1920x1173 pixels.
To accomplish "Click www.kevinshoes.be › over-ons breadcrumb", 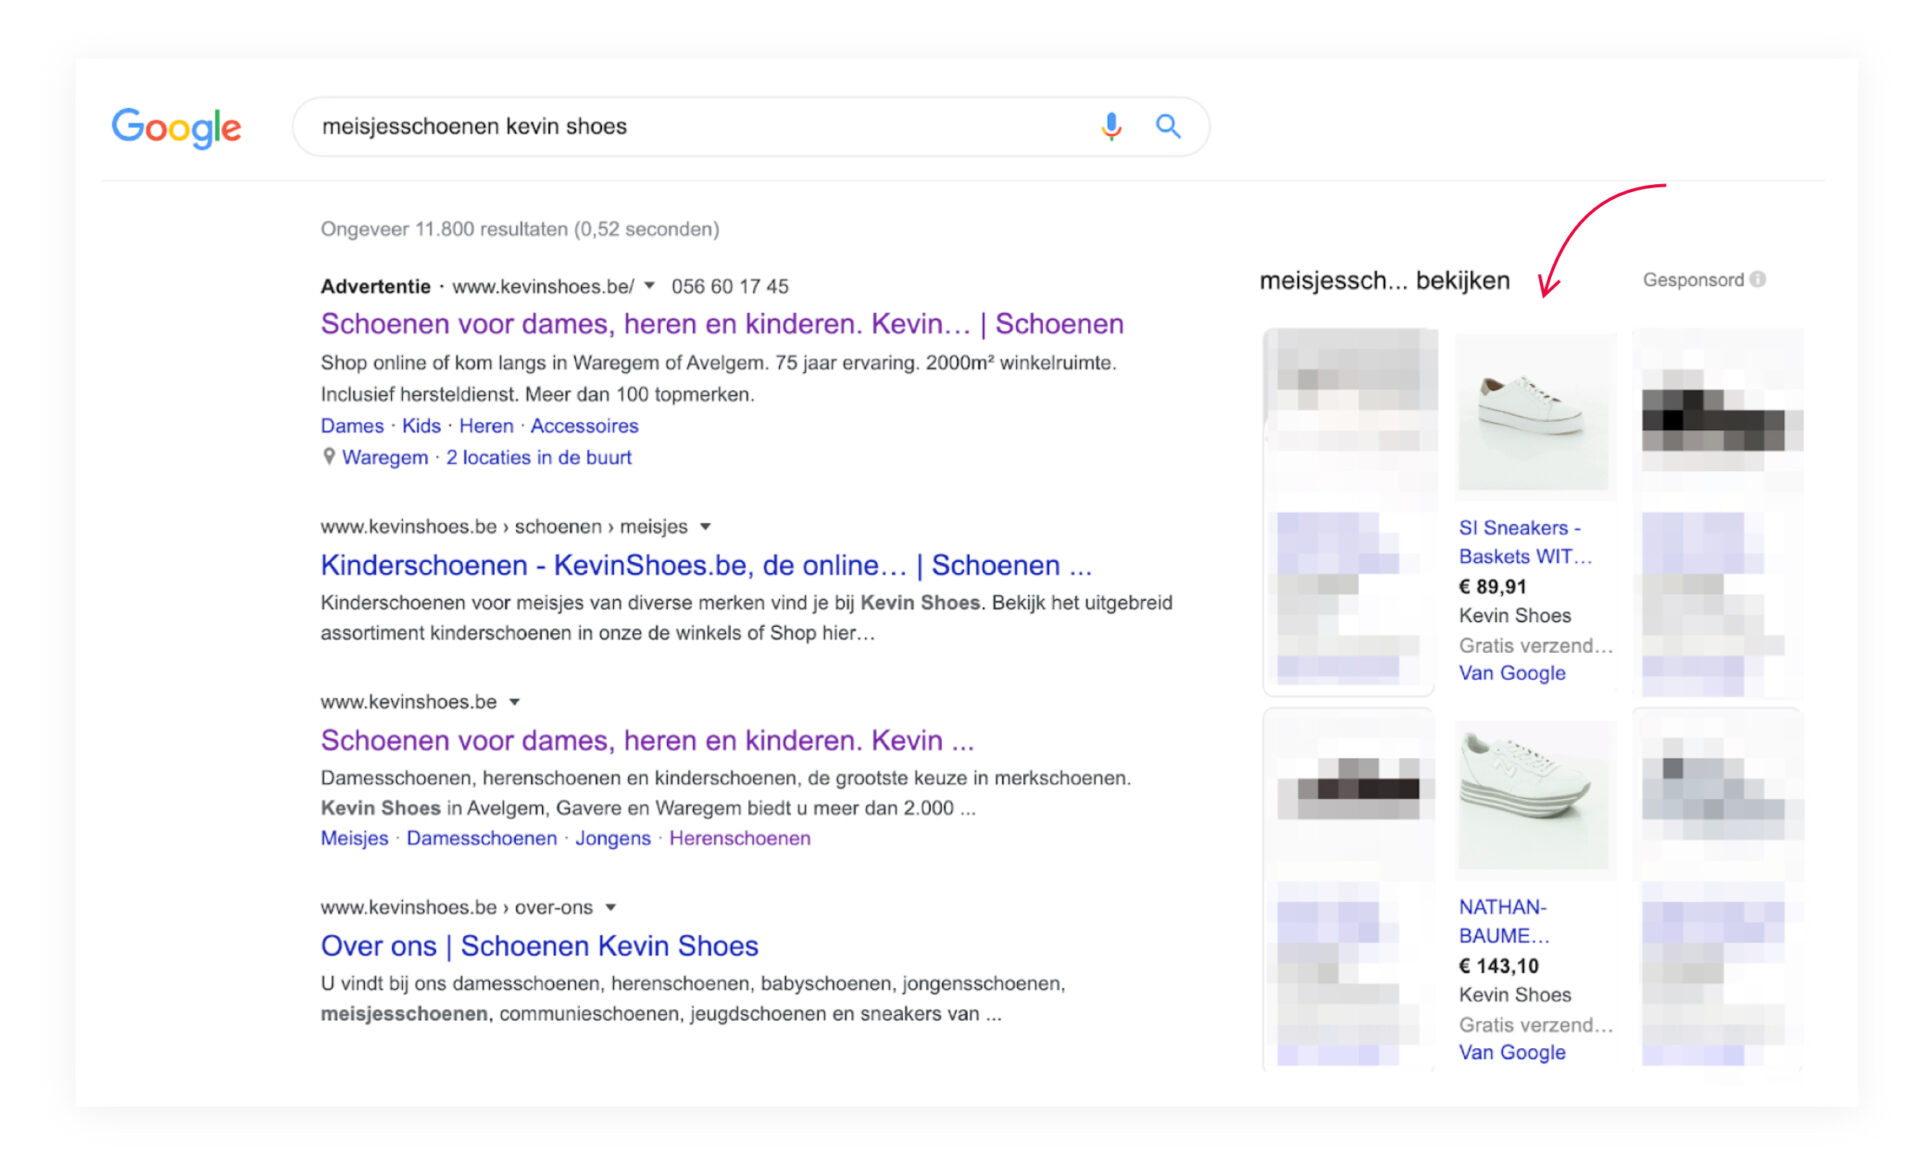I will click(x=457, y=908).
